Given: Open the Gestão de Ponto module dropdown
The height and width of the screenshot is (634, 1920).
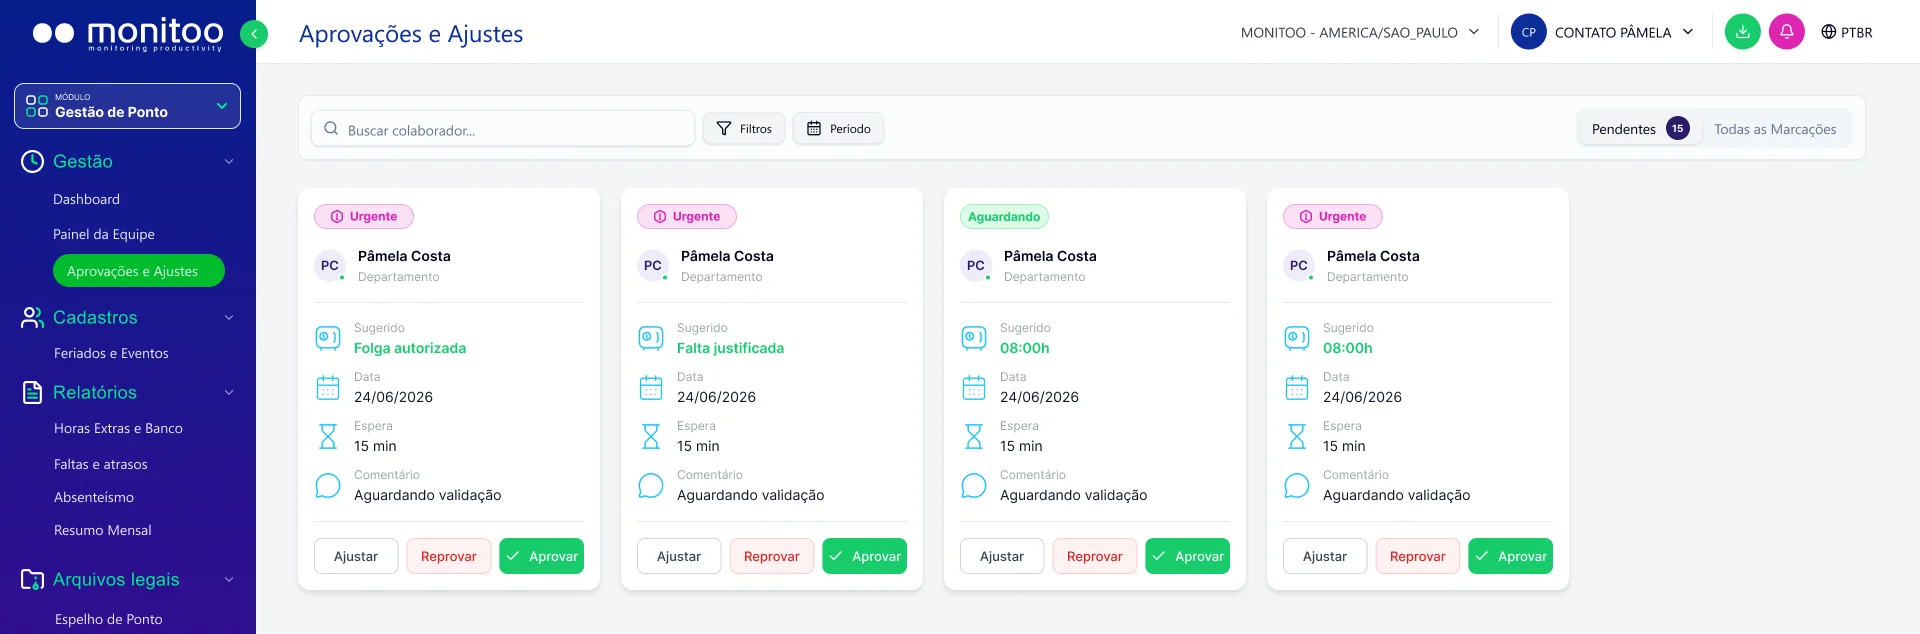Looking at the screenshot, I should tap(127, 106).
